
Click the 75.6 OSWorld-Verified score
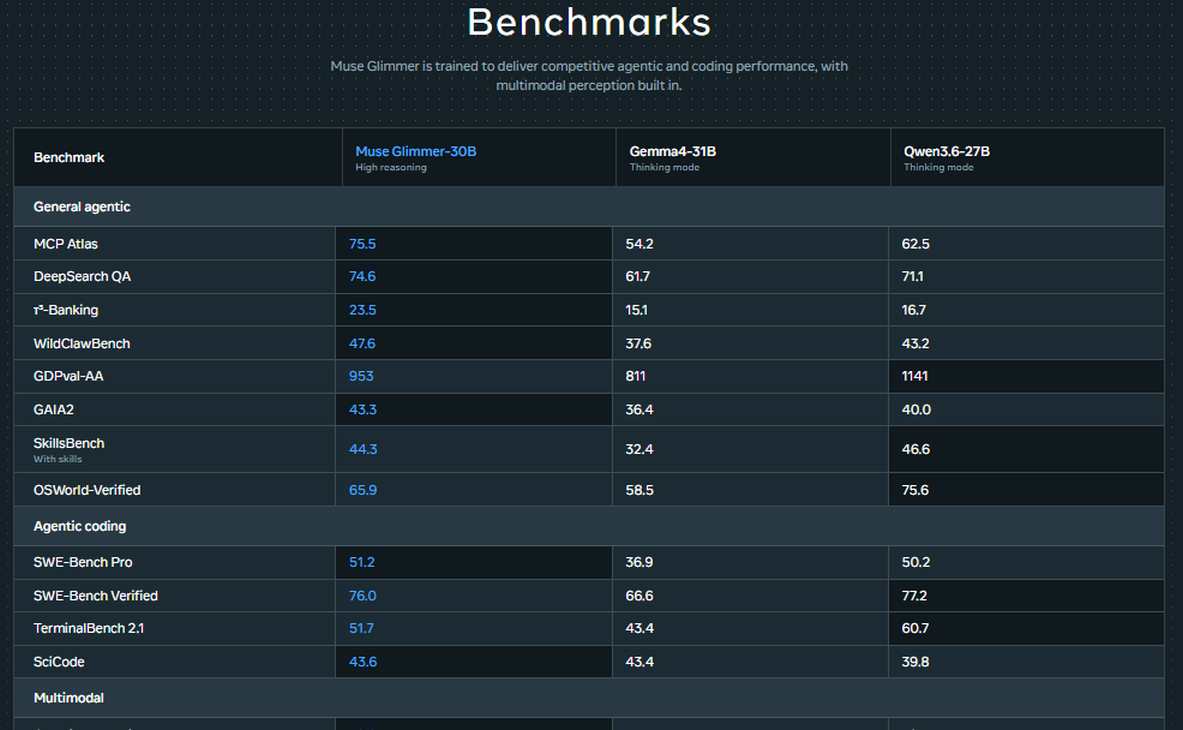click(x=915, y=489)
